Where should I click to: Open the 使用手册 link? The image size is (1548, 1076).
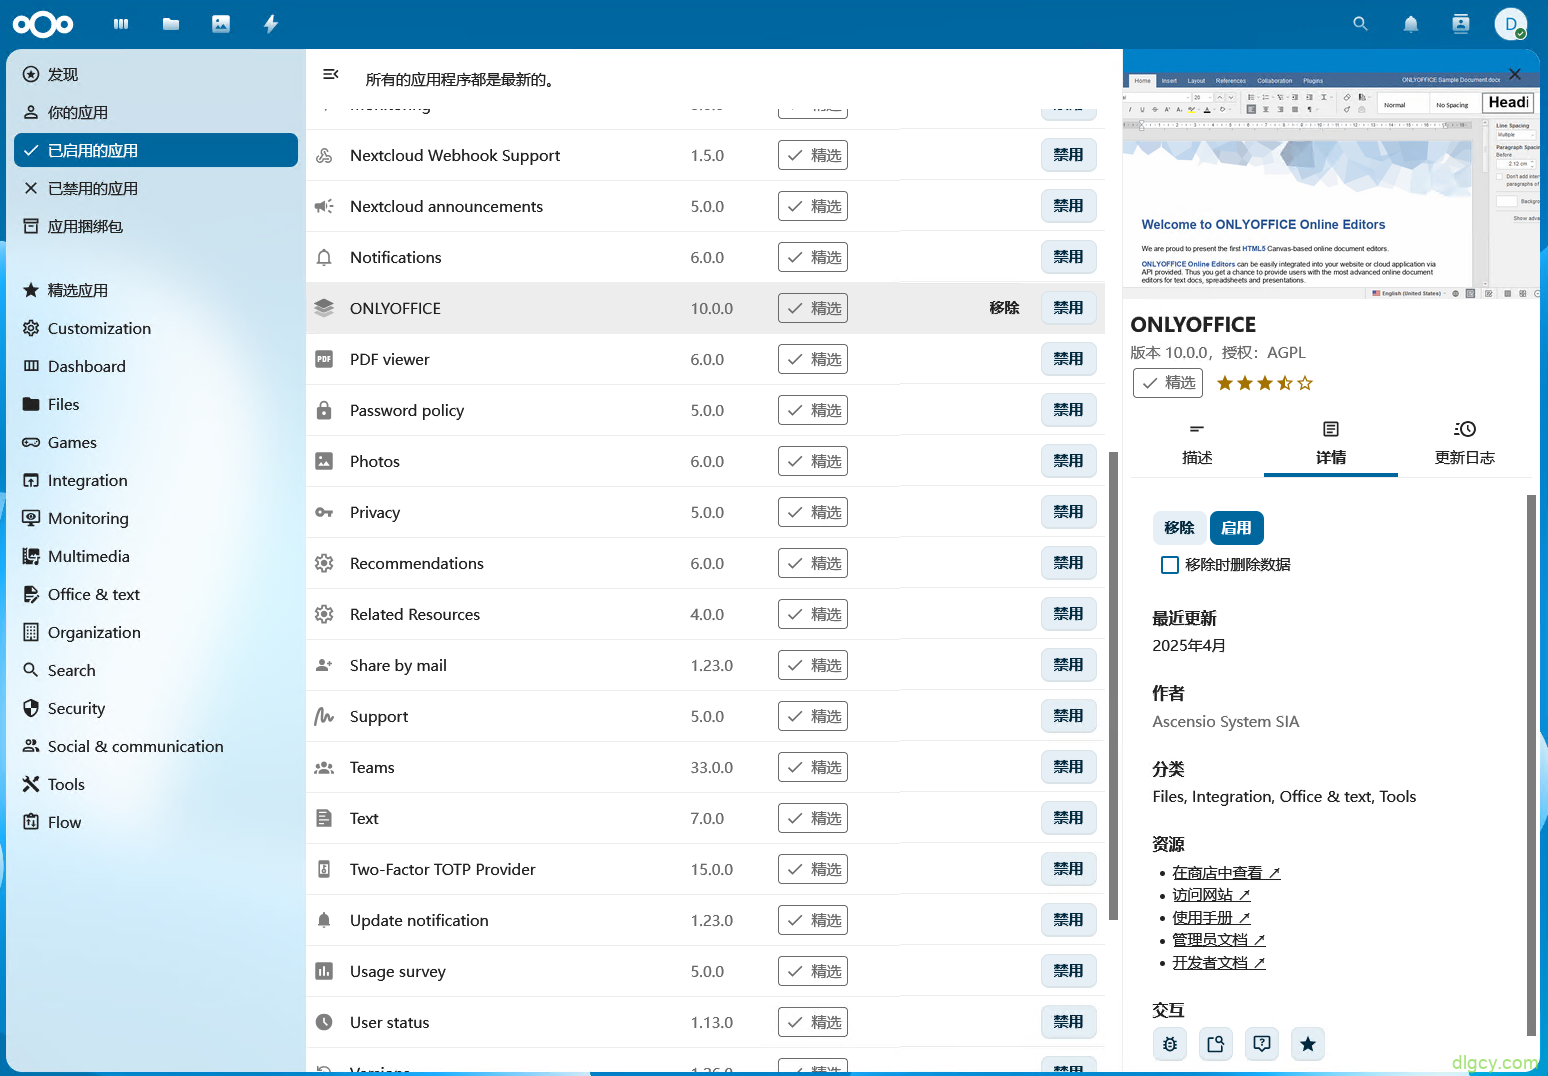point(1211,918)
